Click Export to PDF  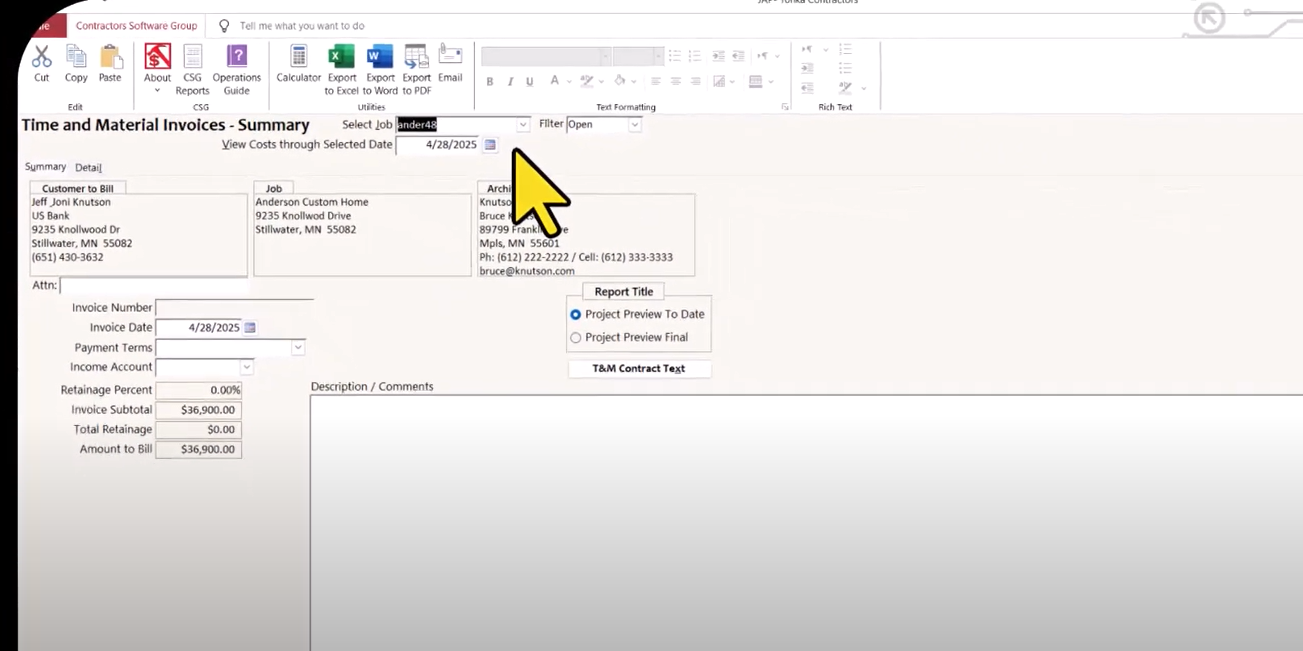point(415,66)
